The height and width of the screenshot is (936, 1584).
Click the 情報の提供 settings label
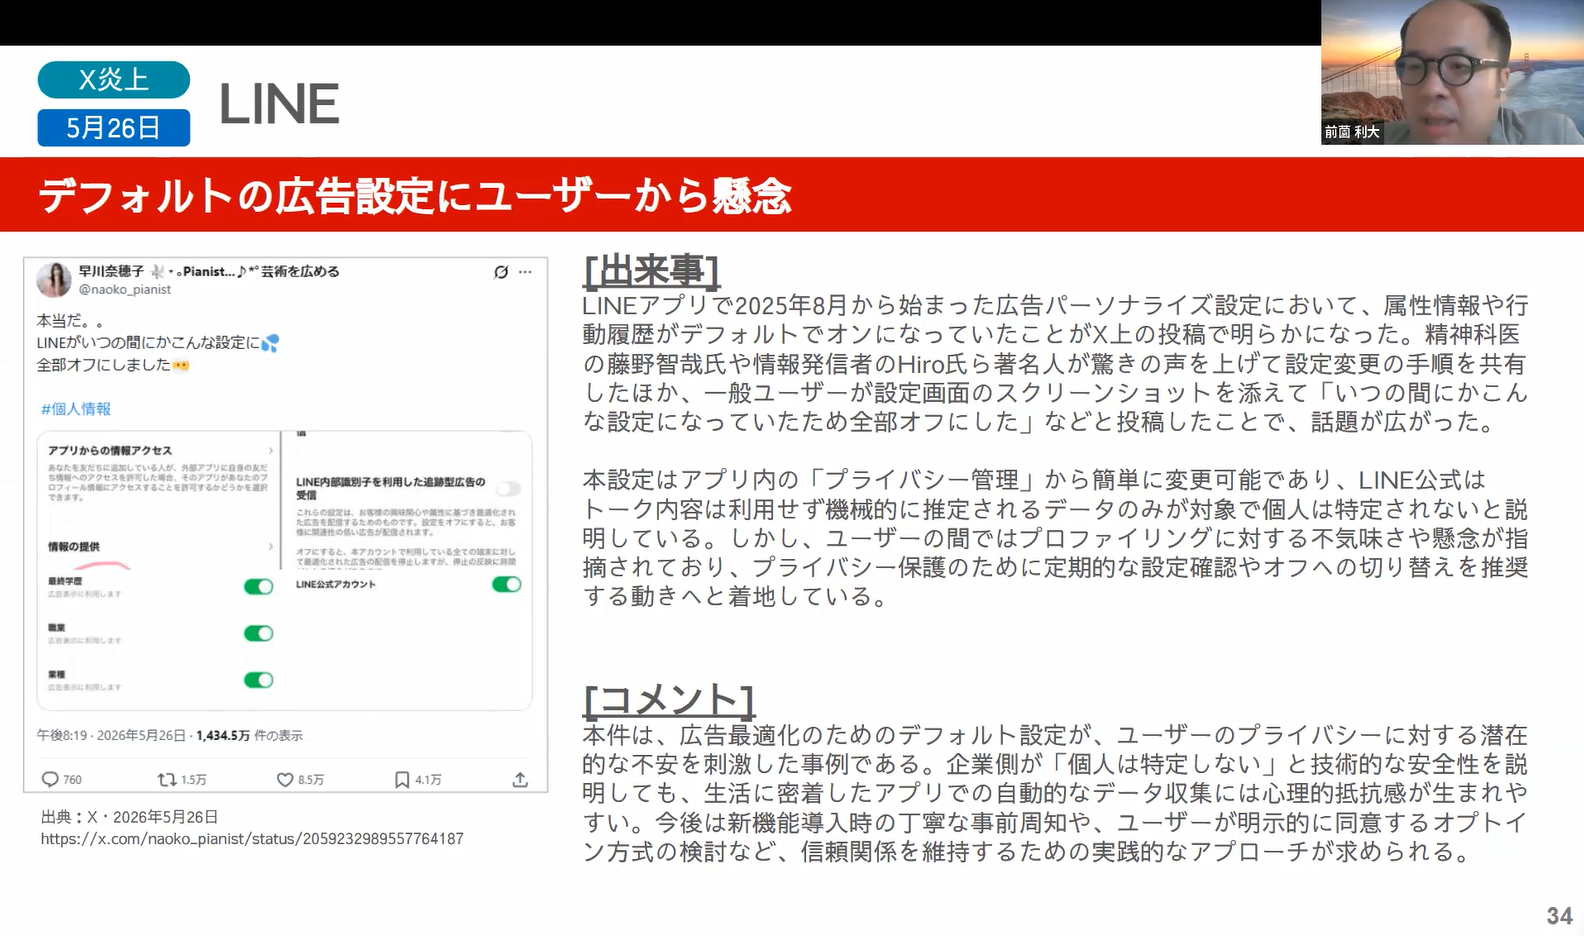(74, 546)
